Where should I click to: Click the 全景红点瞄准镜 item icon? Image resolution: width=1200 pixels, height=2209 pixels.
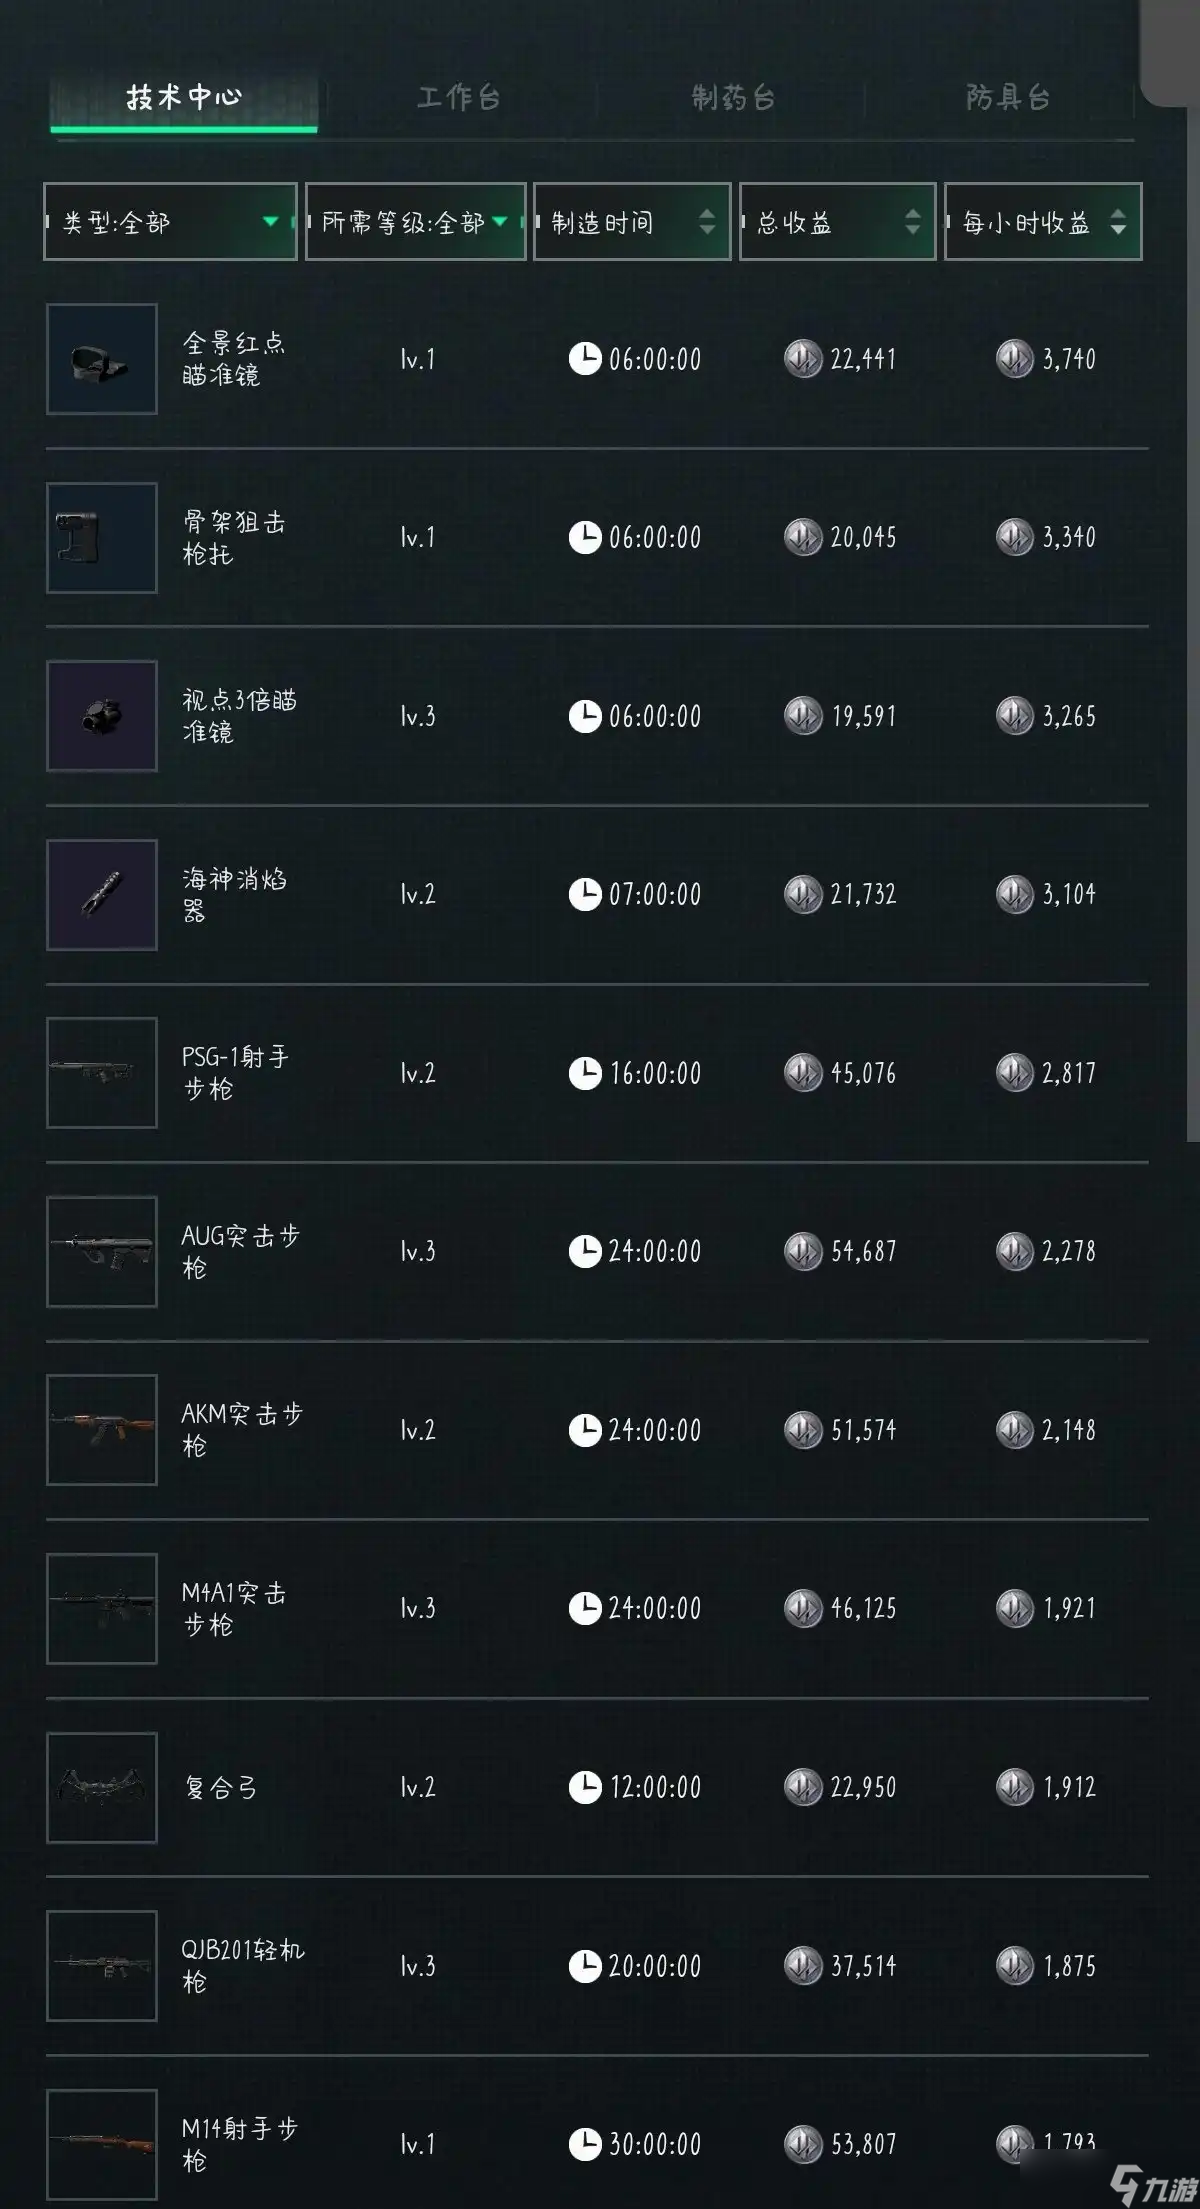102,359
